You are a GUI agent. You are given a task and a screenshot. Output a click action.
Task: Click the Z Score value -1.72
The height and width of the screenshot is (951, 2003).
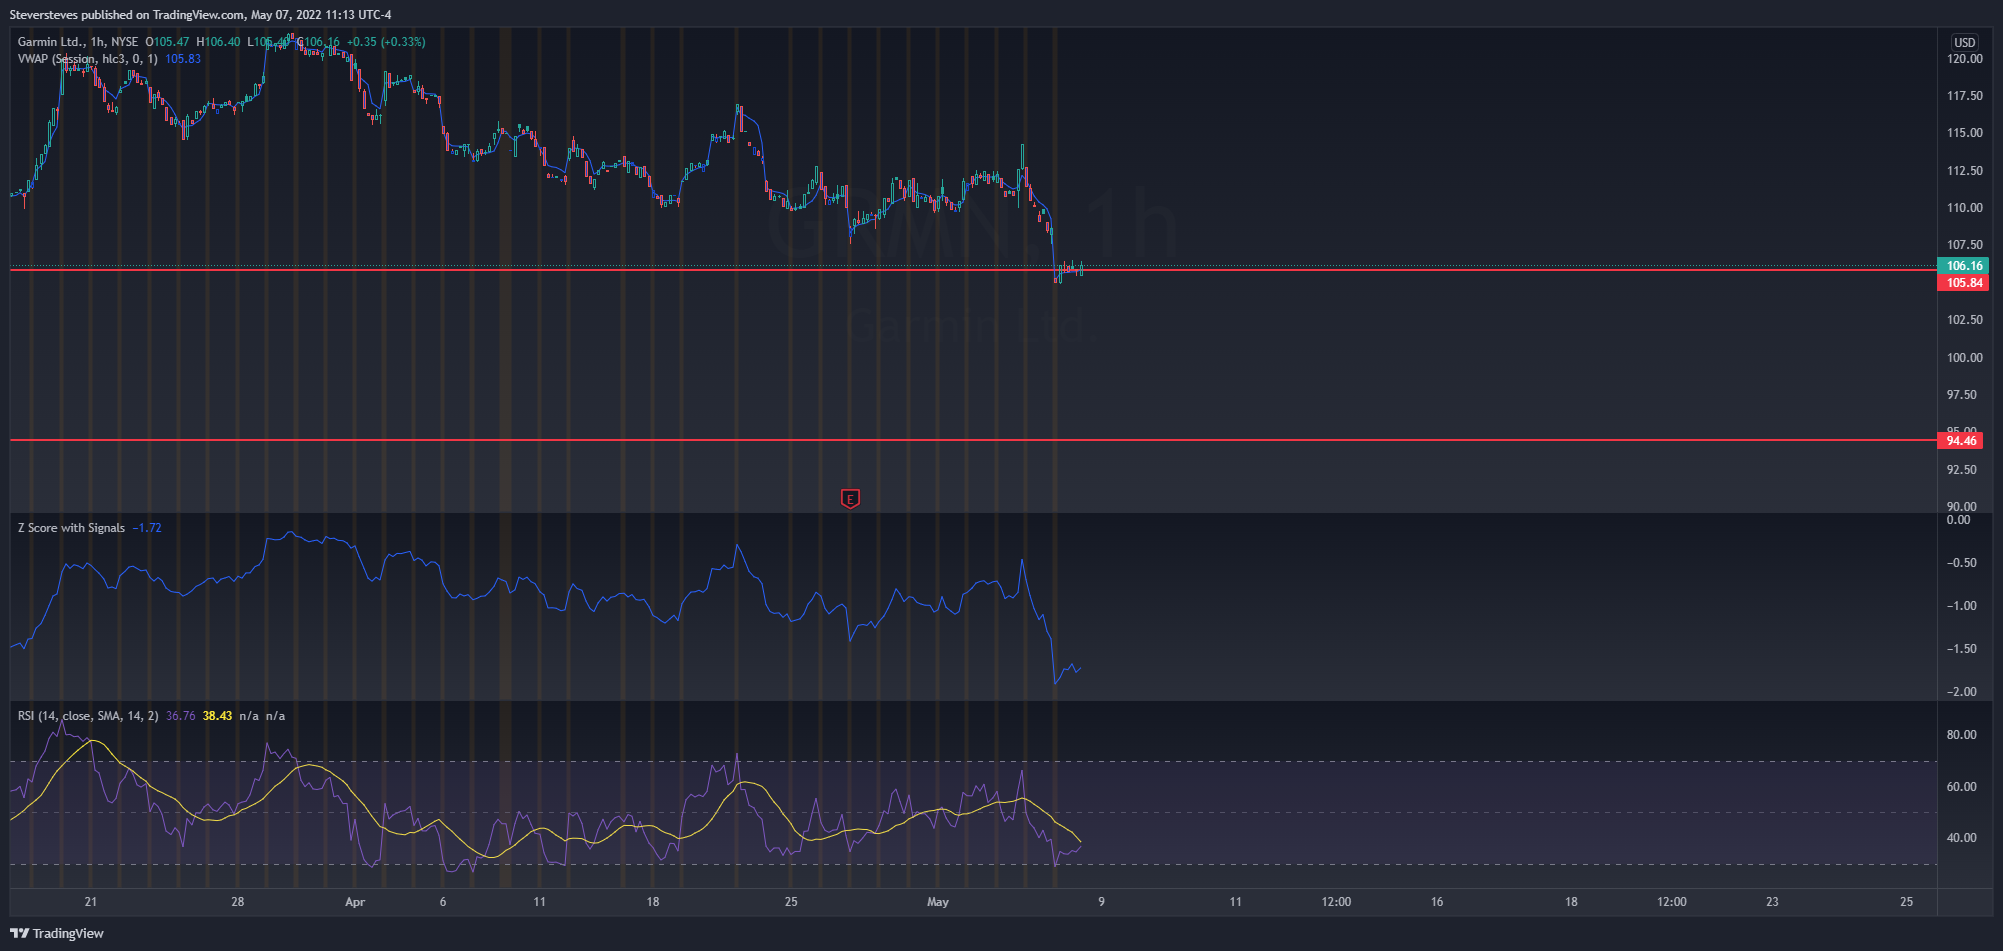pos(147,528)
